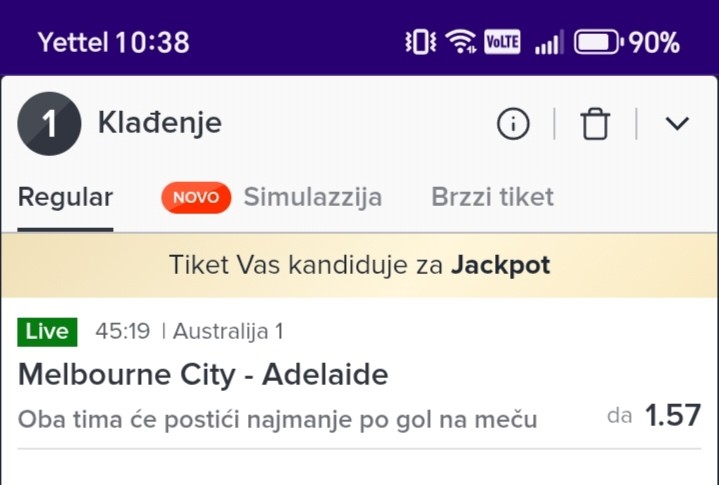Tap the Wi-Fi status icon

coord(461,42)
